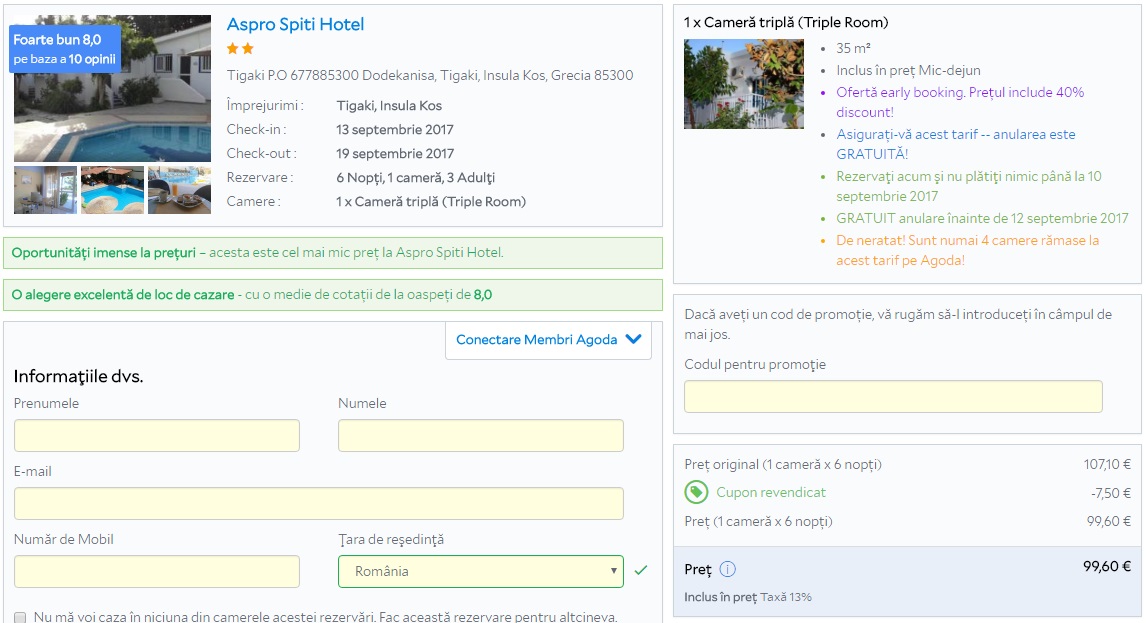Click the price info circle icon
The image size is (1146, 623).
[x=727, y=569]
